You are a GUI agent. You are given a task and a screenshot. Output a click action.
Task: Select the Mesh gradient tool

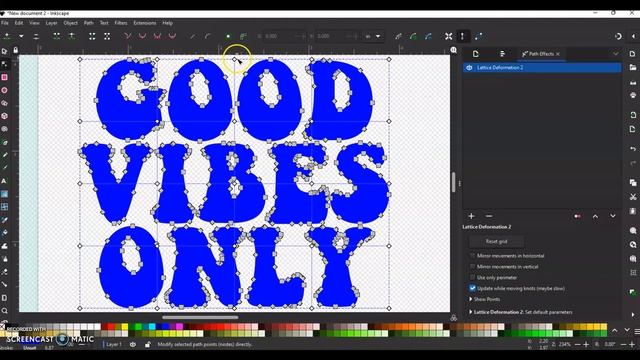coord(4,207)
